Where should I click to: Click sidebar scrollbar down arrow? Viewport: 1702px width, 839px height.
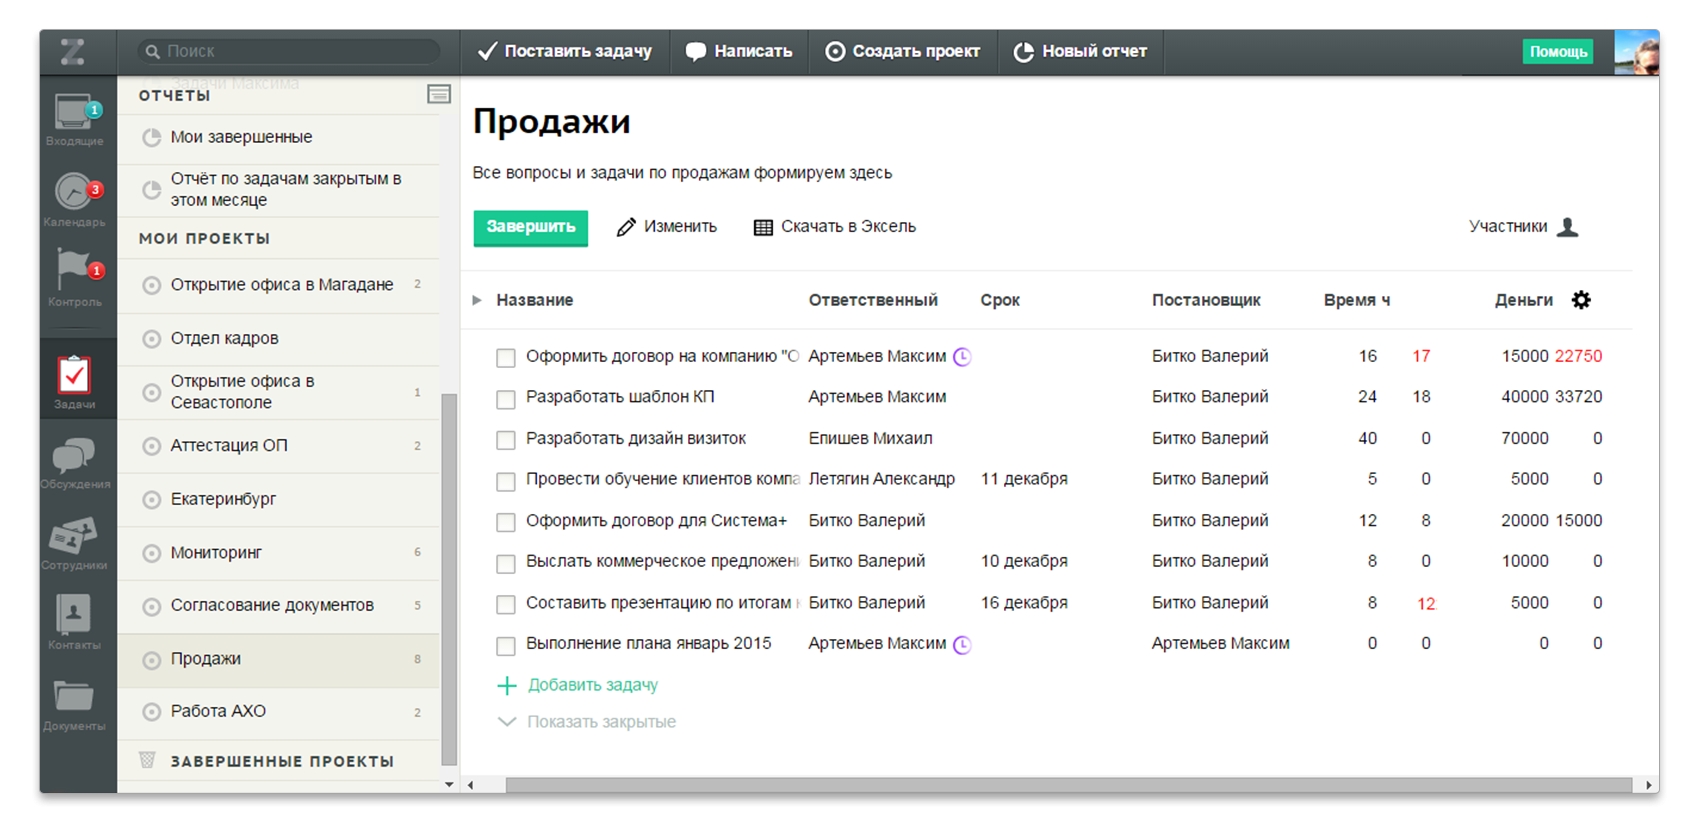[449, 785]
